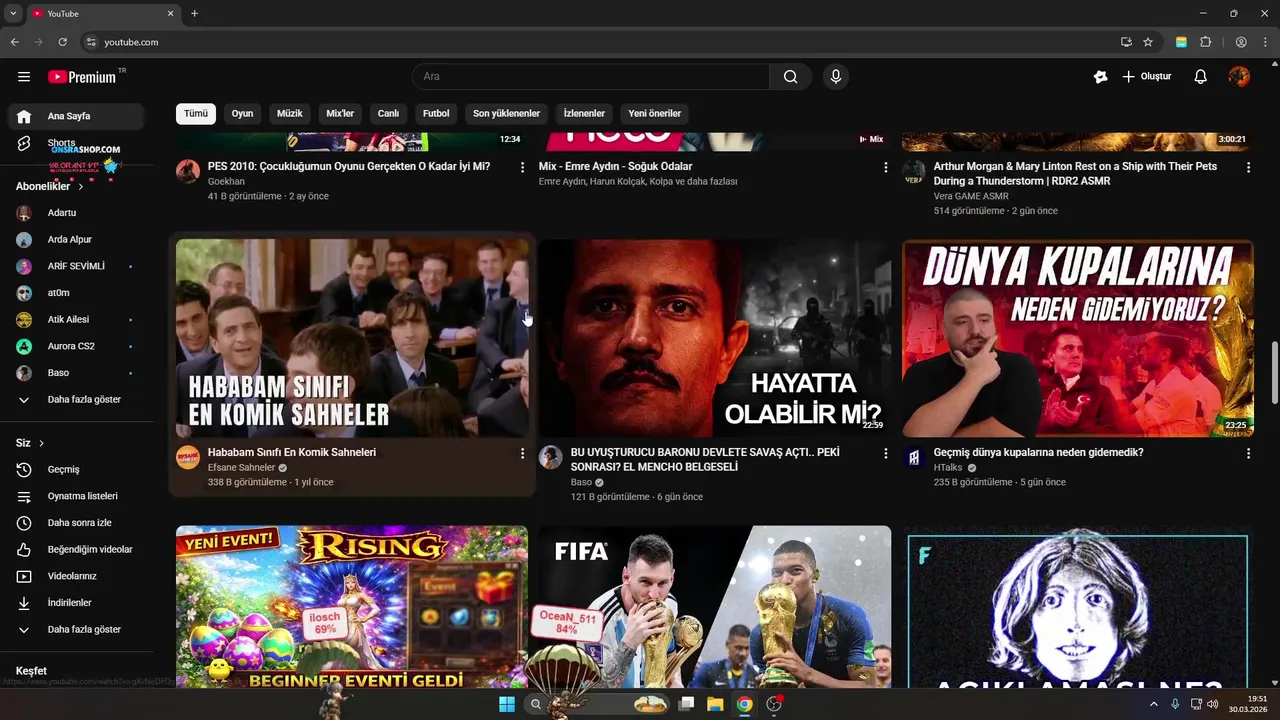Select the Tümü filter chip

tap(196, 113)
